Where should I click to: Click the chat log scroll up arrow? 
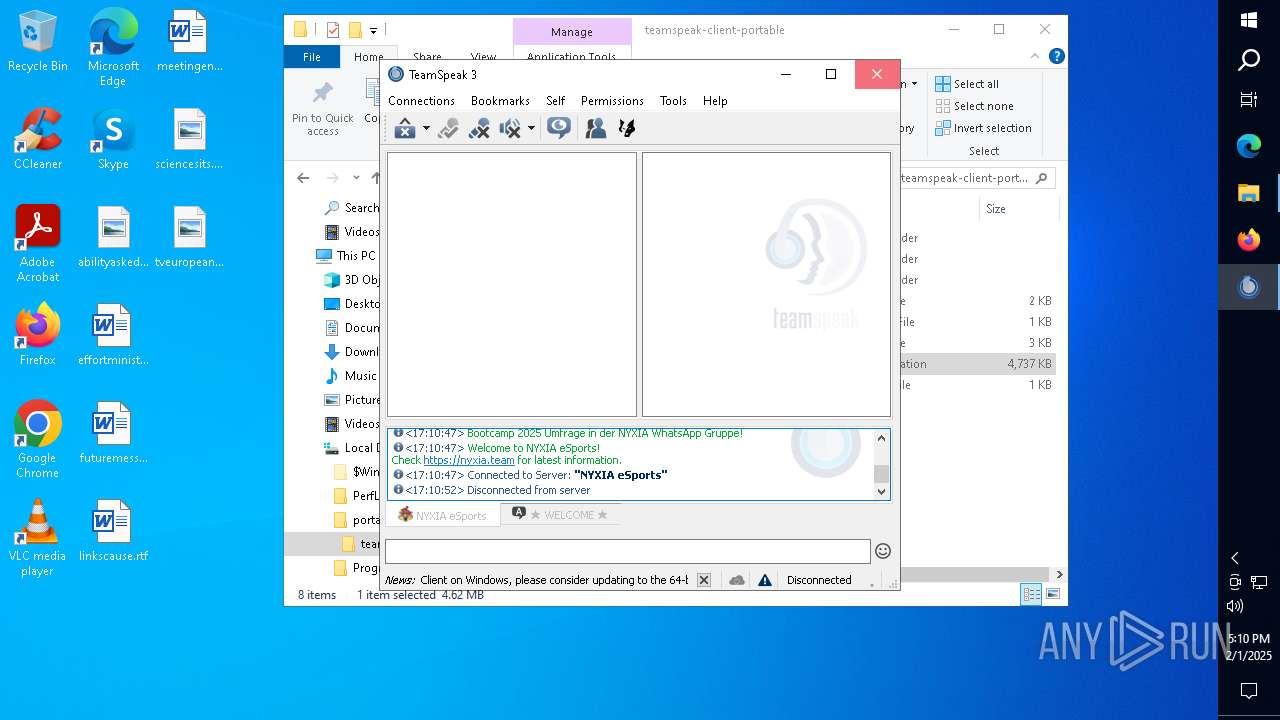881,438
